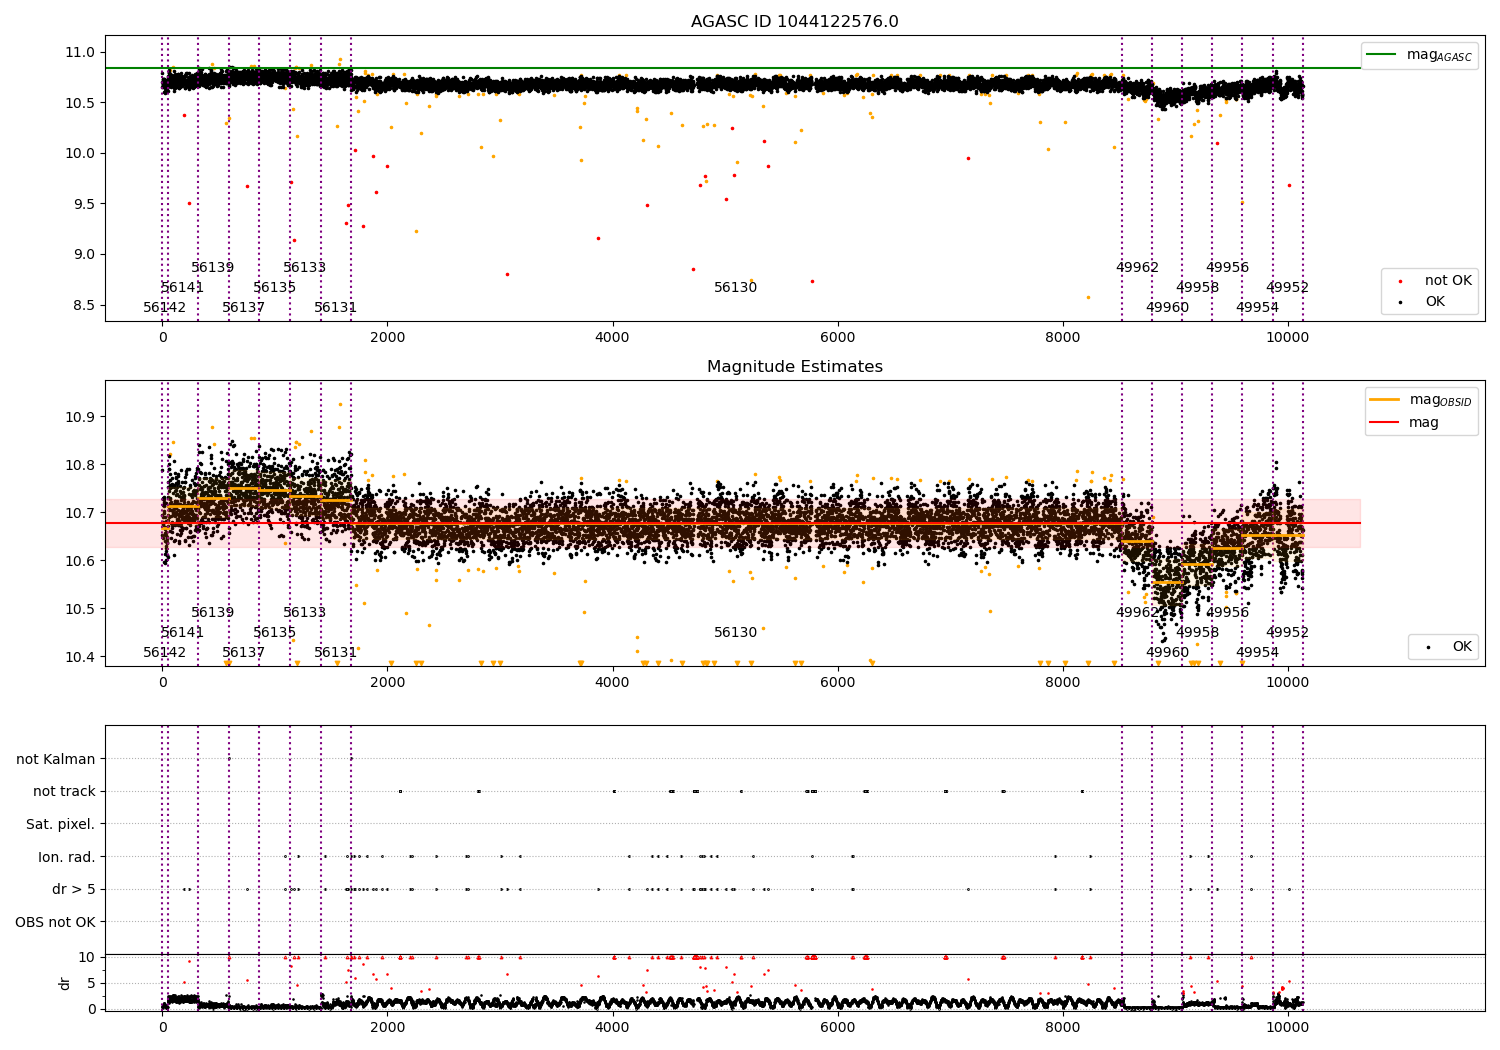The width and height of the screenshot is (1500, 1050).
Task: Click the '10.9' y-tick in middle plot
Action: (x=81, y=417)
